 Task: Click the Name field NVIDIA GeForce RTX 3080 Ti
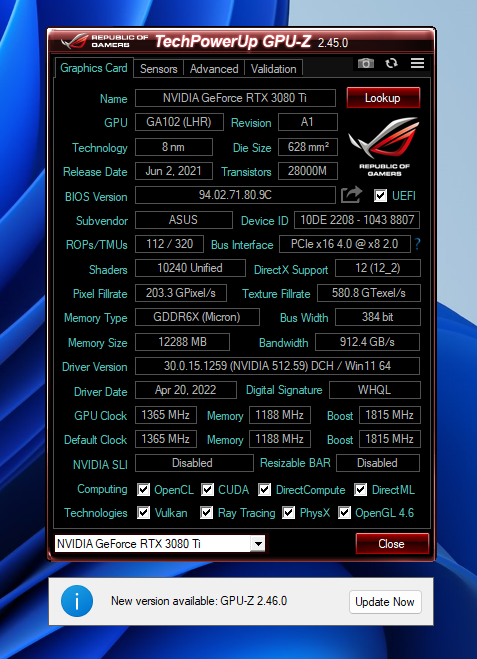[235, 98]
